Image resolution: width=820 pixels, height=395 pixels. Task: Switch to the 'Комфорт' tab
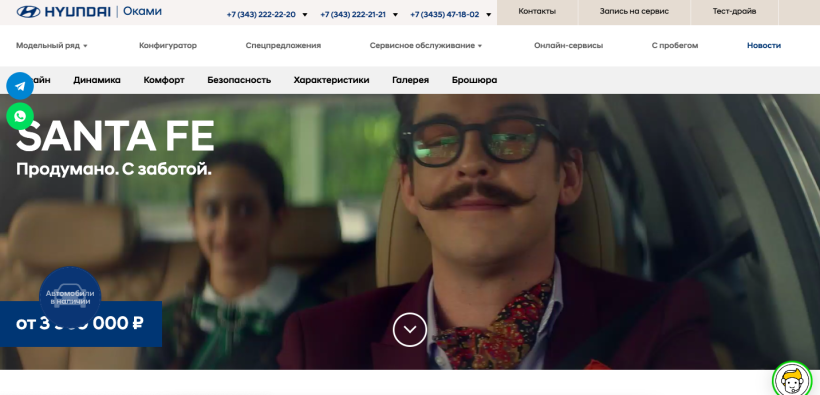coord(164,80)
